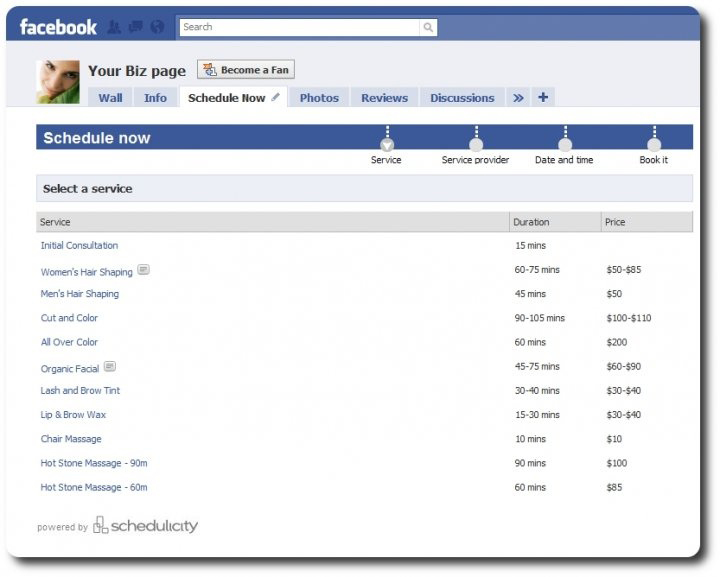This screenshot has width=720, height=577.
Task: Open the Discussions tab
Action: [462, 98]
